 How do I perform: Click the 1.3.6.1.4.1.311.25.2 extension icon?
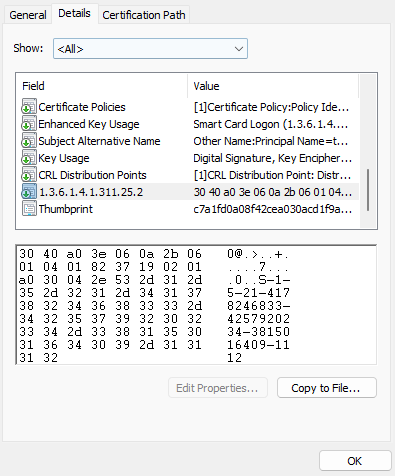pos(29,192)
